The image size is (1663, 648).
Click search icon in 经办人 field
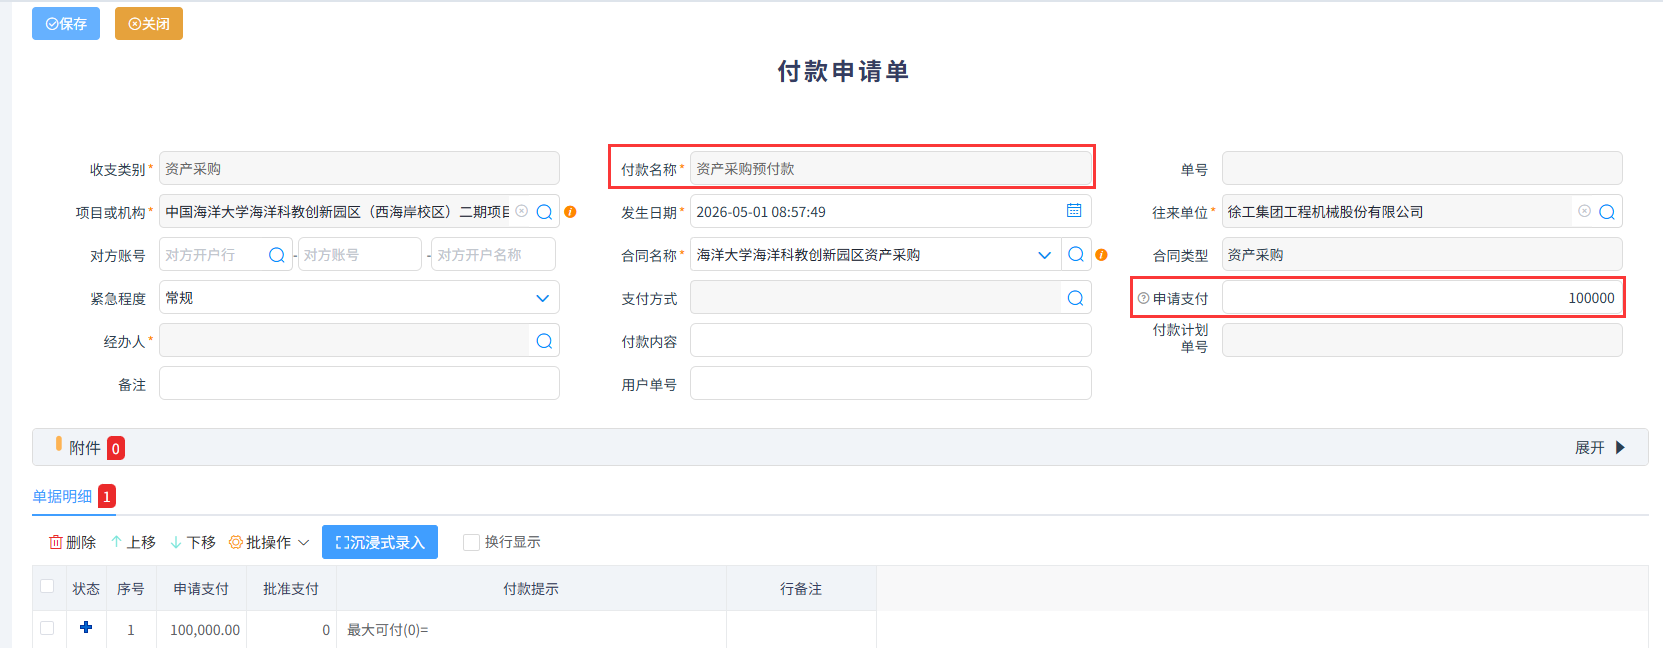(545, 341)
